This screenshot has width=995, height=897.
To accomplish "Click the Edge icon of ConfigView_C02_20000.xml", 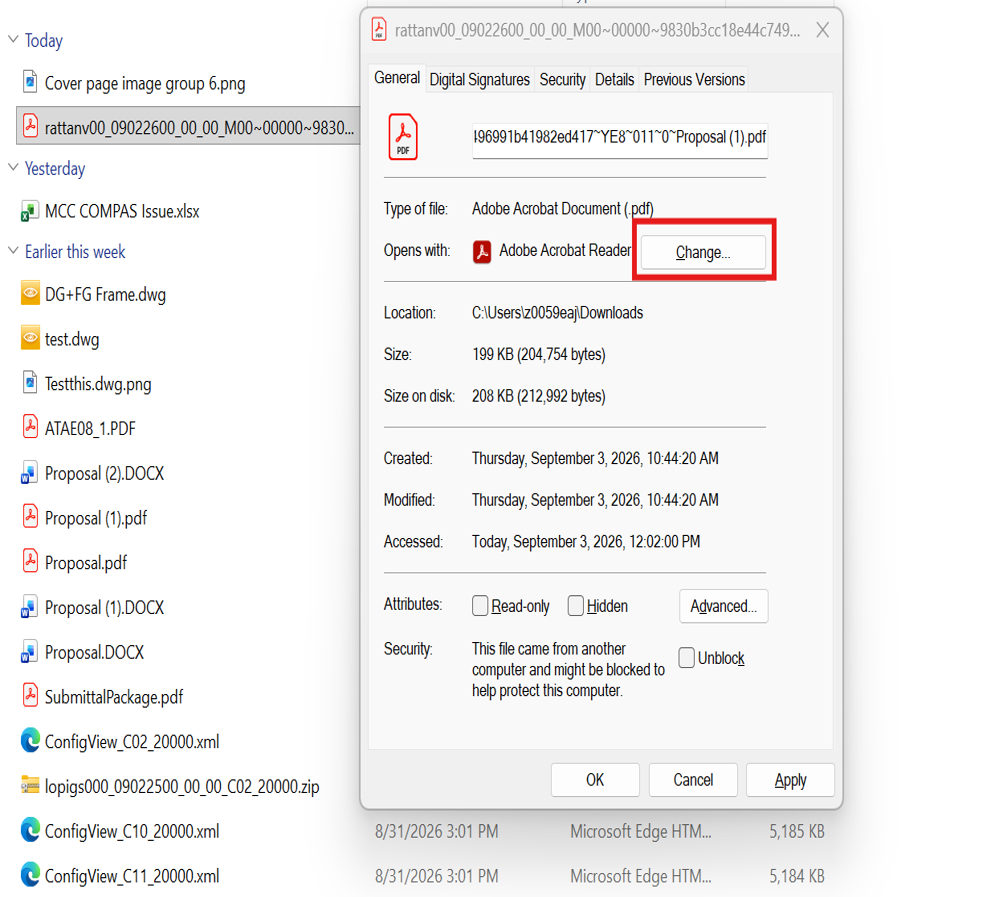I will tap(30, 740).
